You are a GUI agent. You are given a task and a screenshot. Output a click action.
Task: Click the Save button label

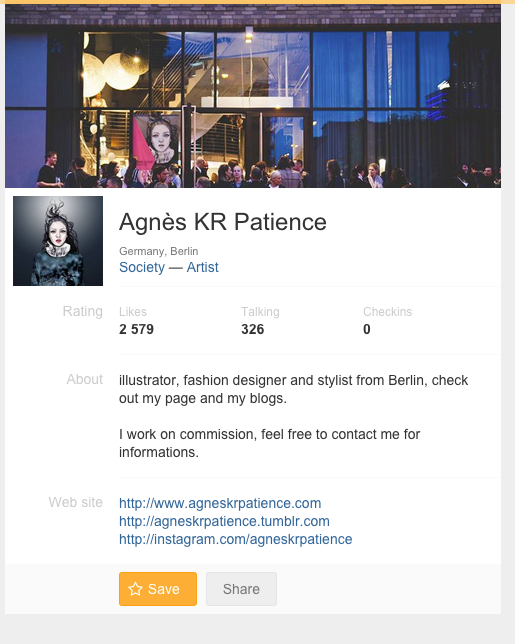(163, 589)
